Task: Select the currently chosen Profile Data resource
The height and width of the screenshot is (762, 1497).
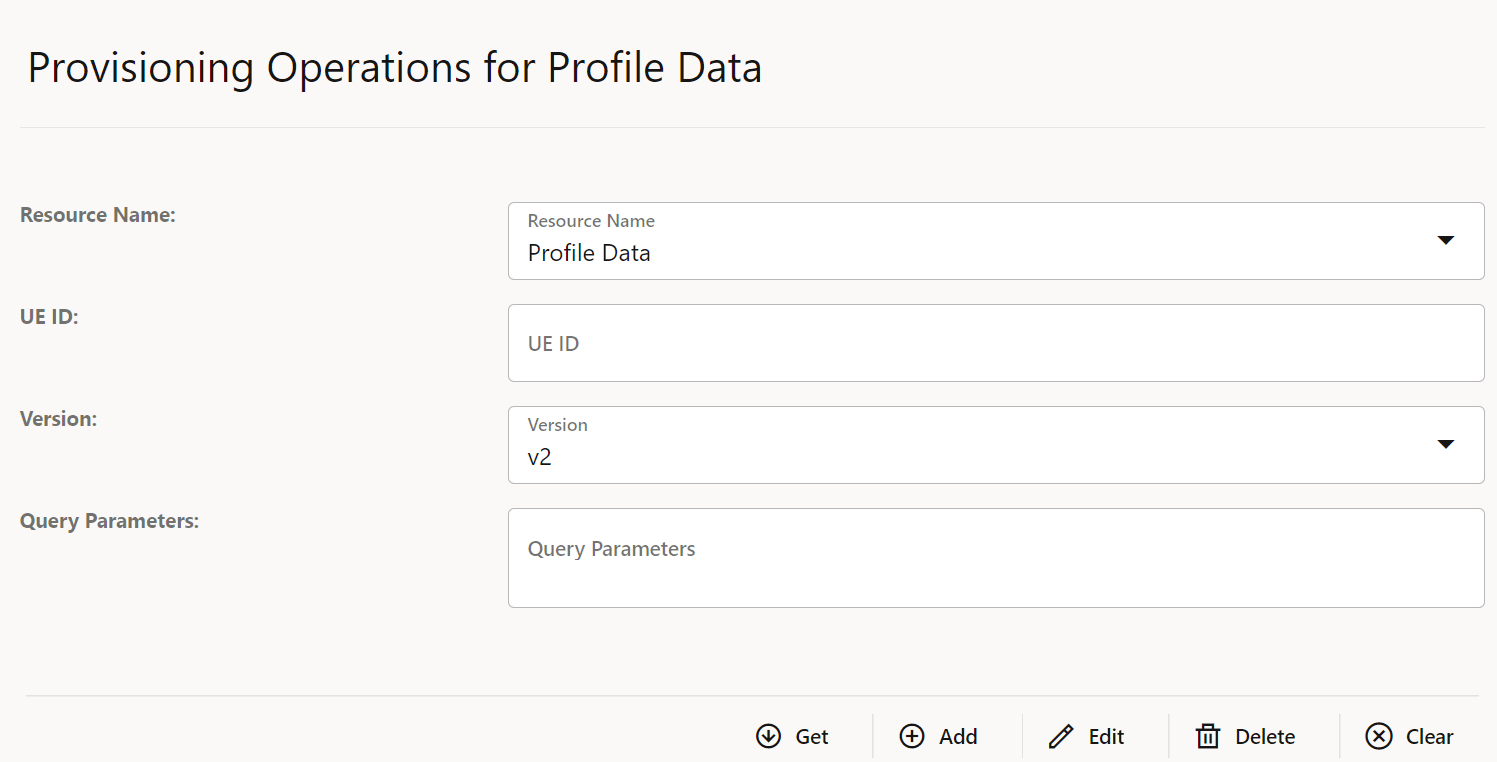Action: point(588,252)
